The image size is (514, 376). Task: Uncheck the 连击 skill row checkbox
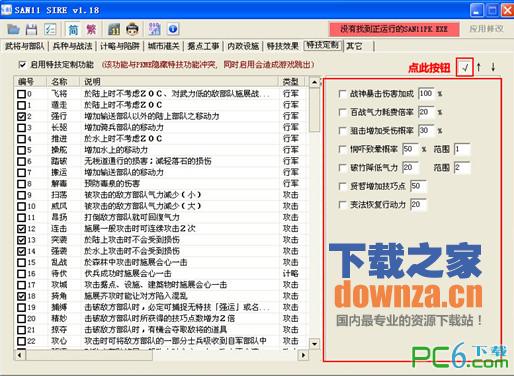21,229
